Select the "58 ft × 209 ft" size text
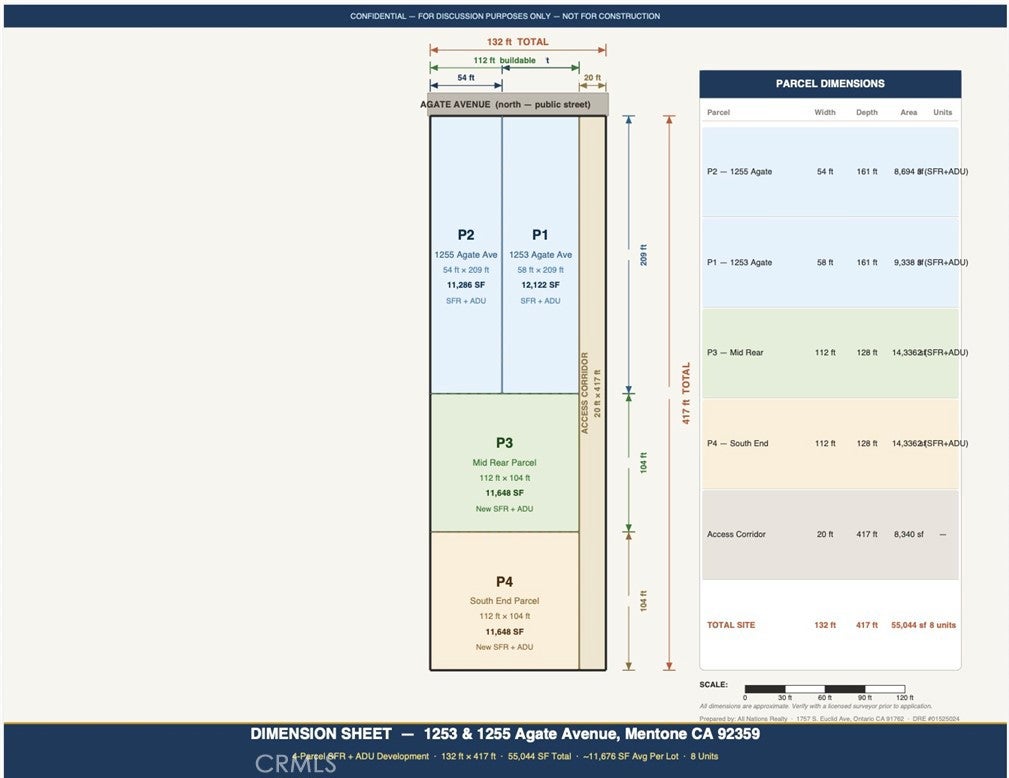1009x778 pixels. click(x=541, y=270)
